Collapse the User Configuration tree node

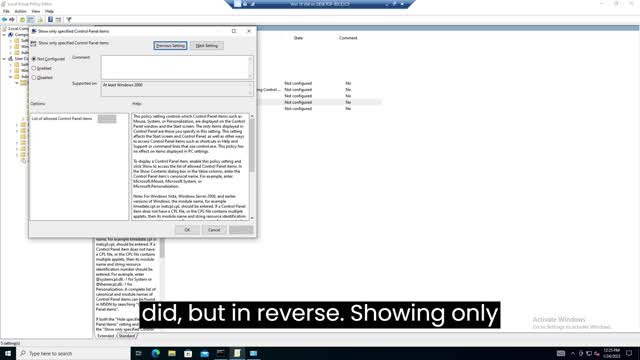(x=4, y=59)
